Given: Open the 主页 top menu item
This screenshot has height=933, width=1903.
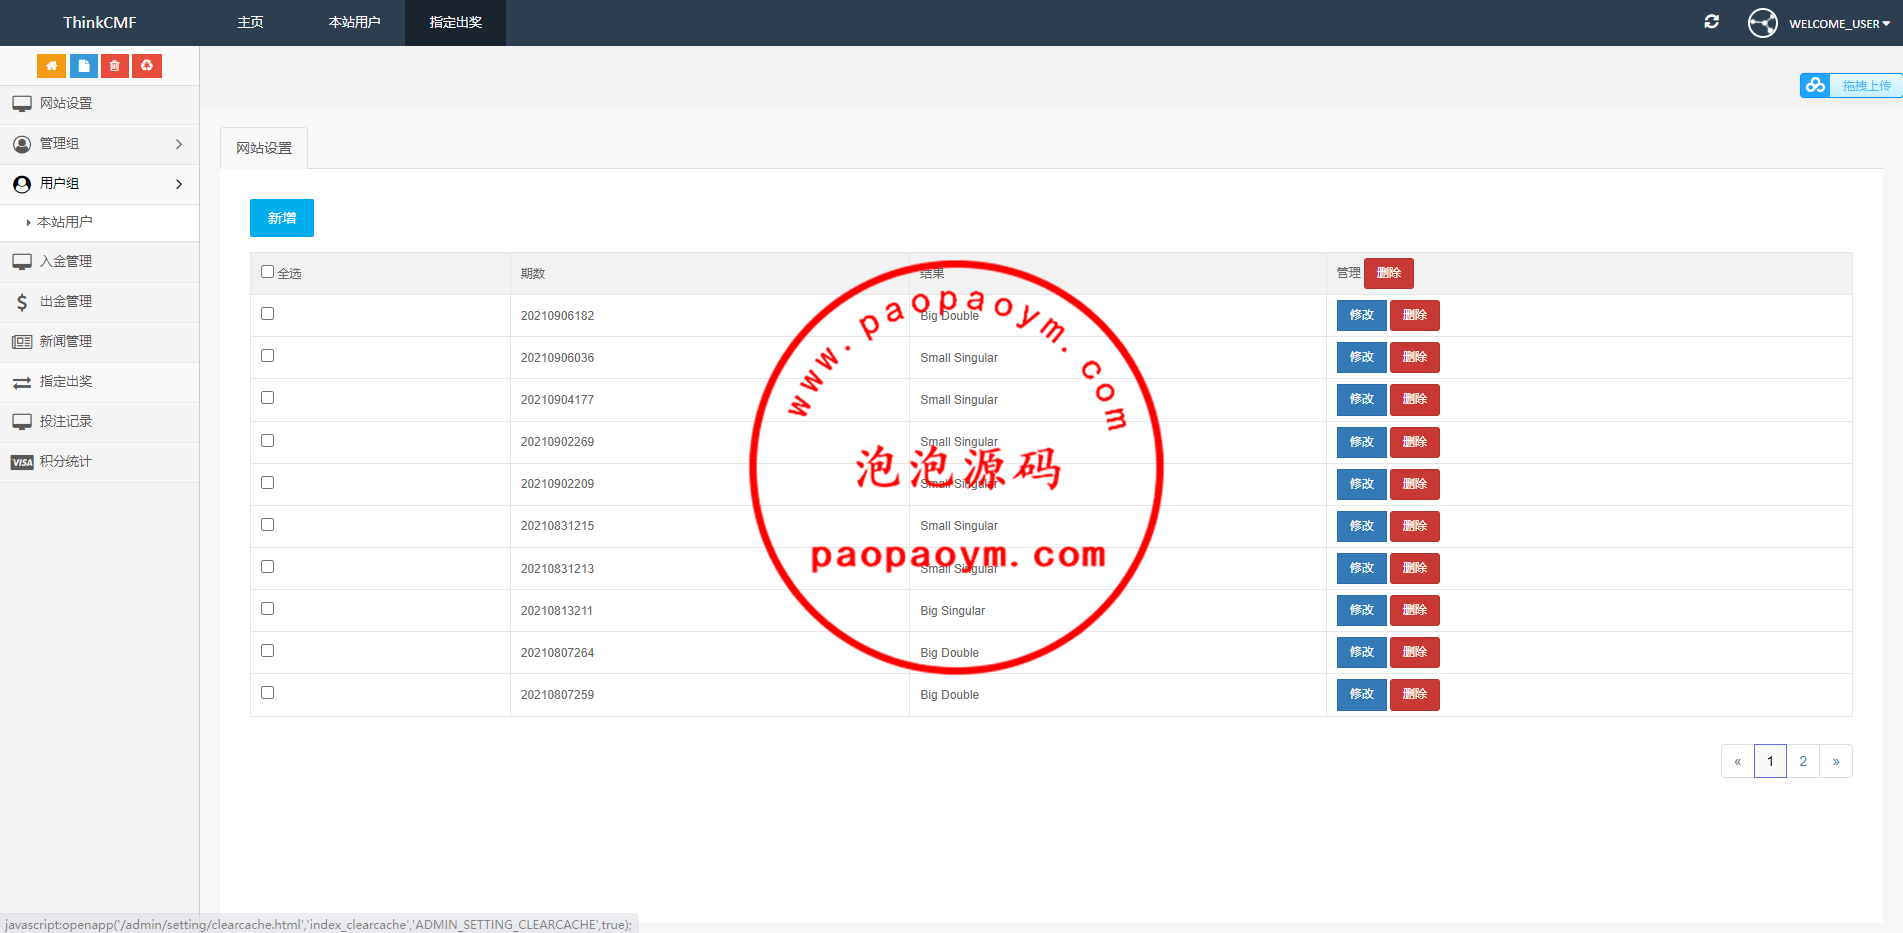Looking at the screenshot, I should [x=250, y=22].
